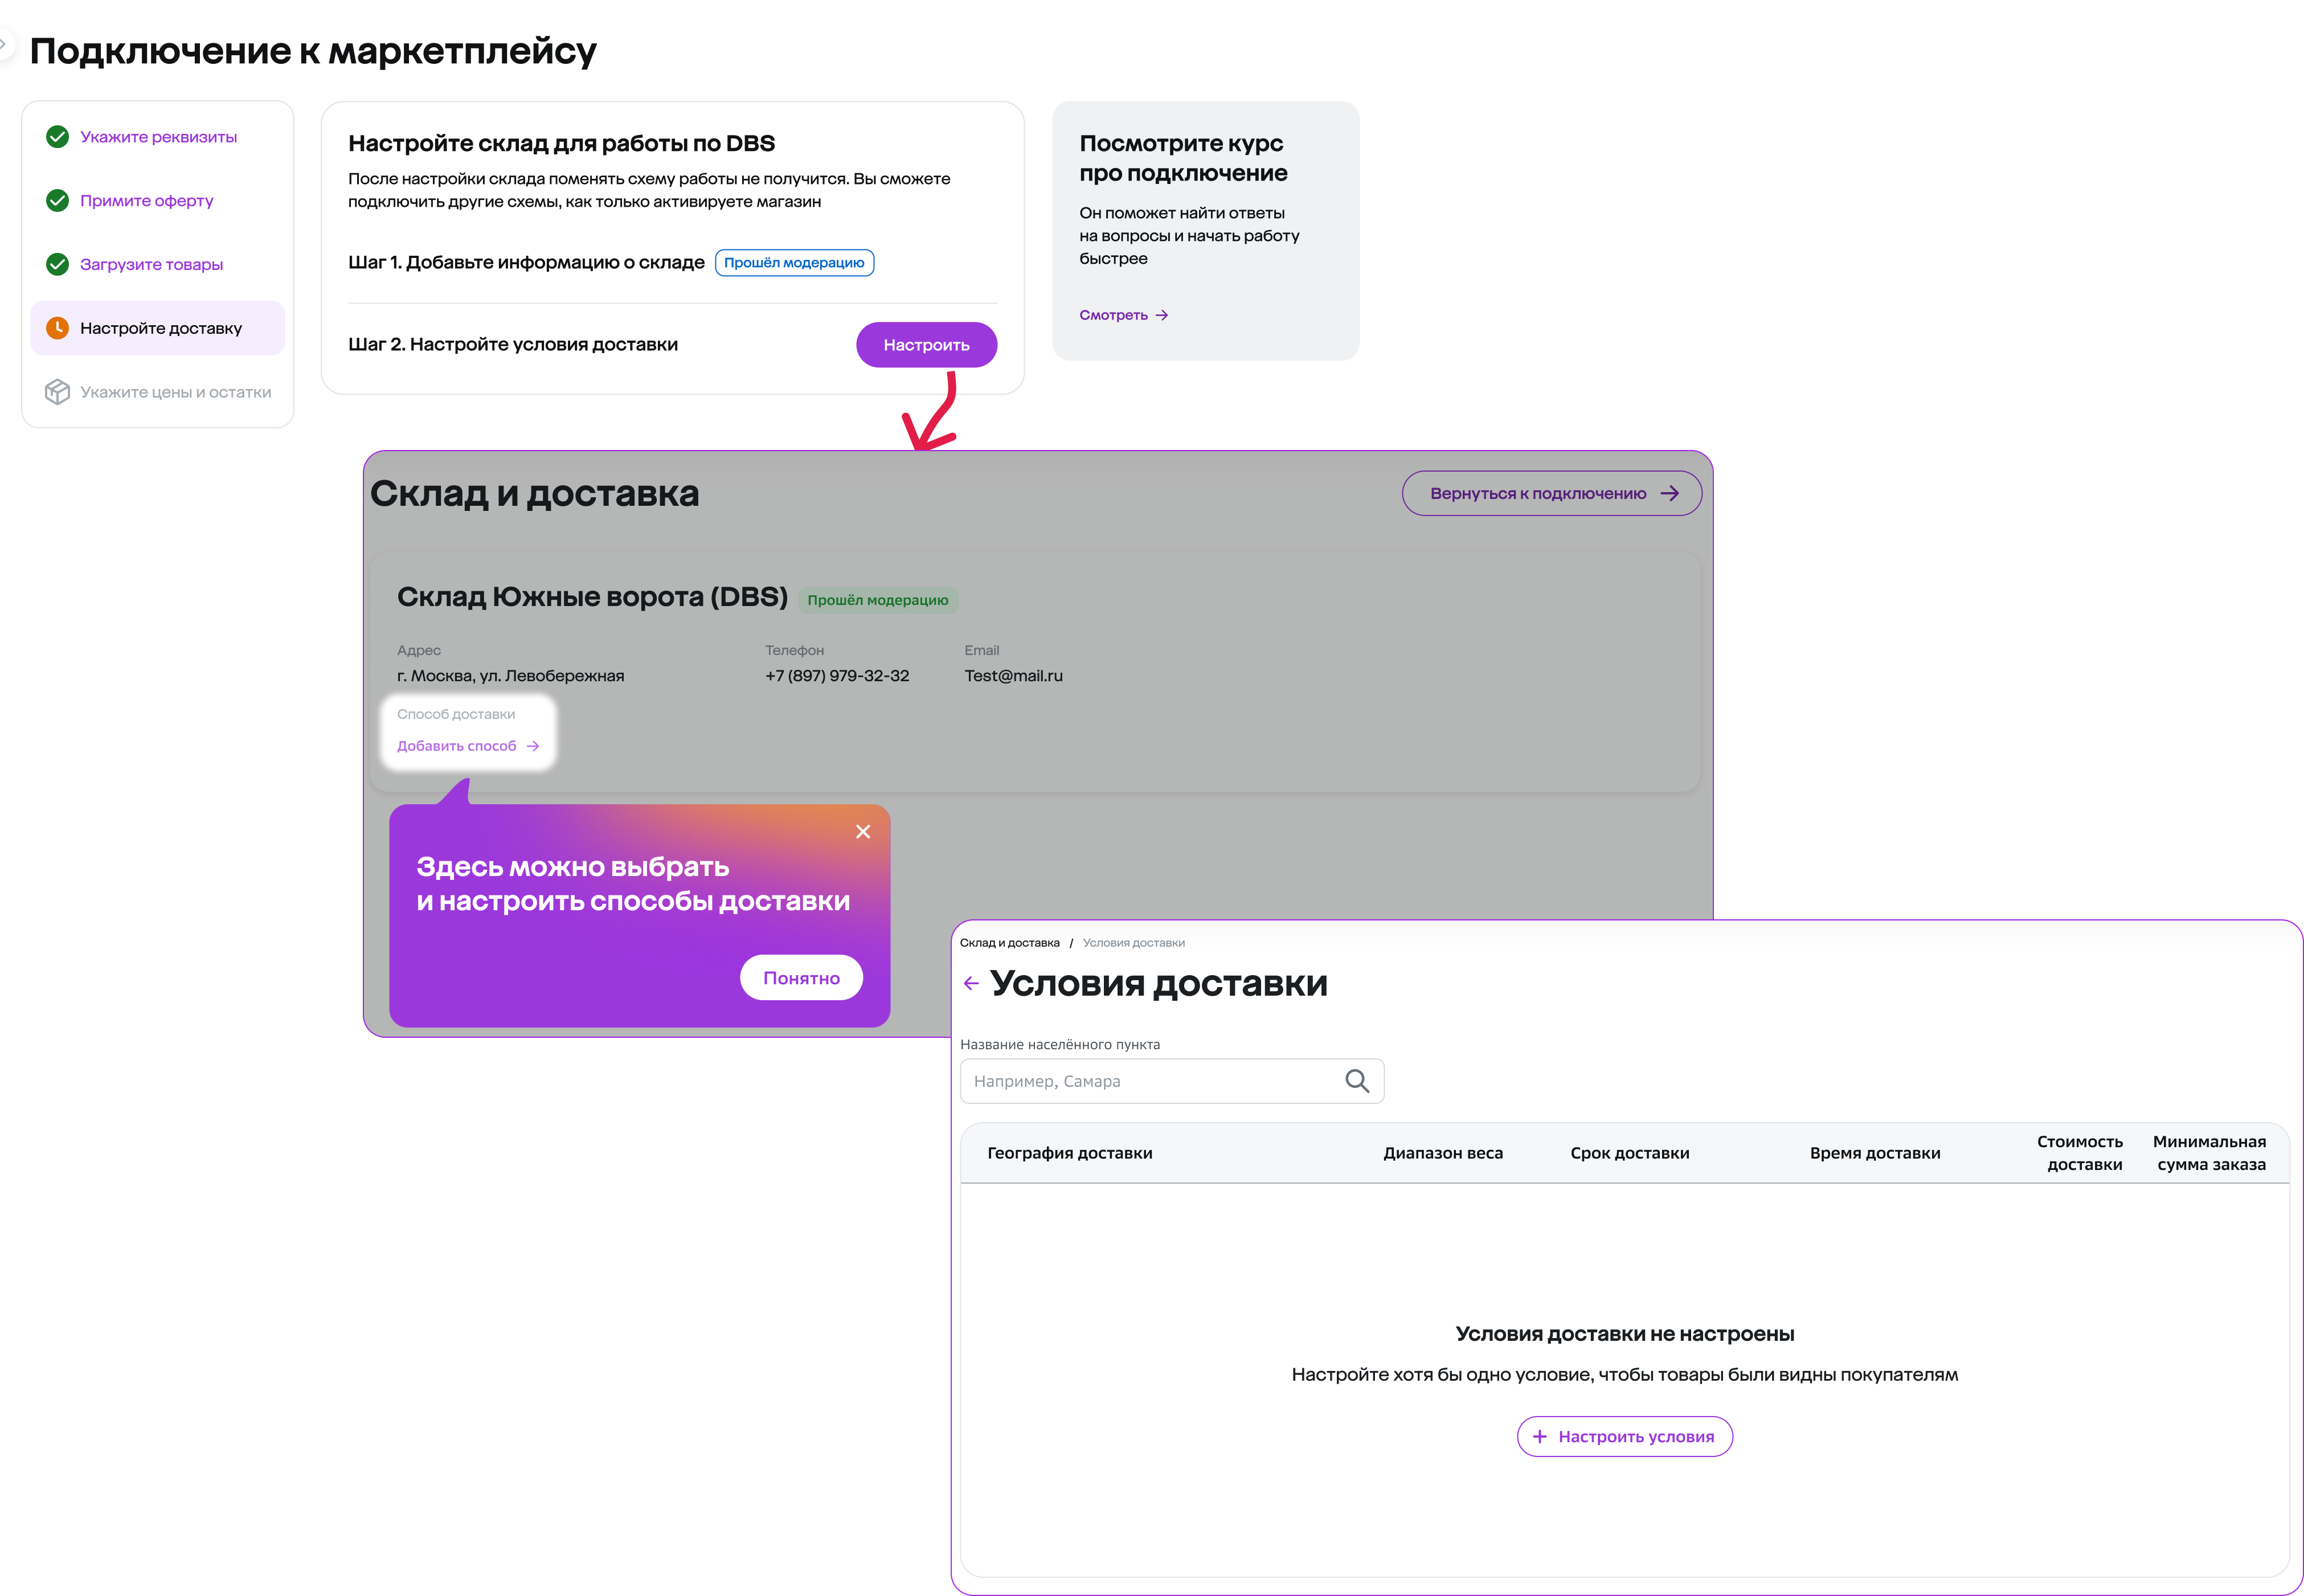Click box icon beside Укажите цены и остатки
The image size is (2304, 1596).
58,392
